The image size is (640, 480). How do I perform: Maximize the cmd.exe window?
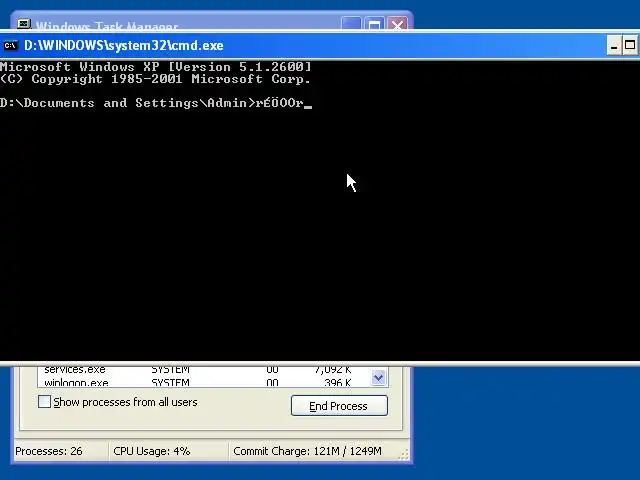(x=630, y=45)
